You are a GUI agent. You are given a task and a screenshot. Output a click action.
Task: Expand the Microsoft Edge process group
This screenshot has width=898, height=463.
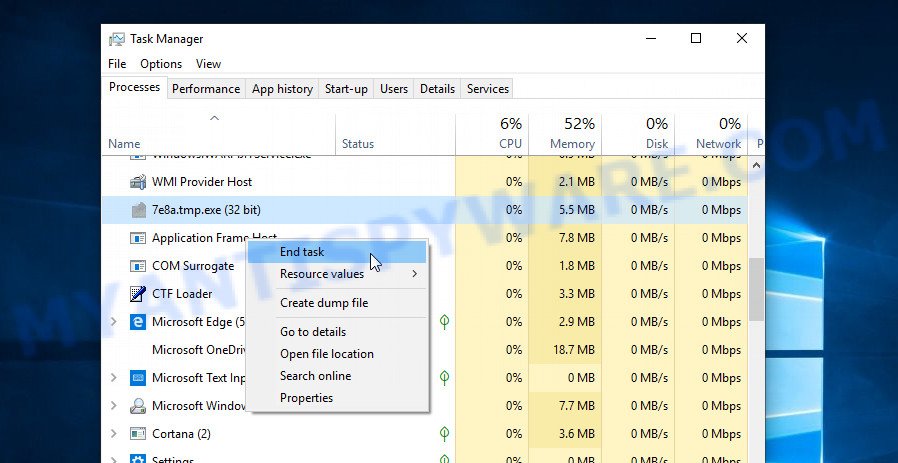pos(113,322)
